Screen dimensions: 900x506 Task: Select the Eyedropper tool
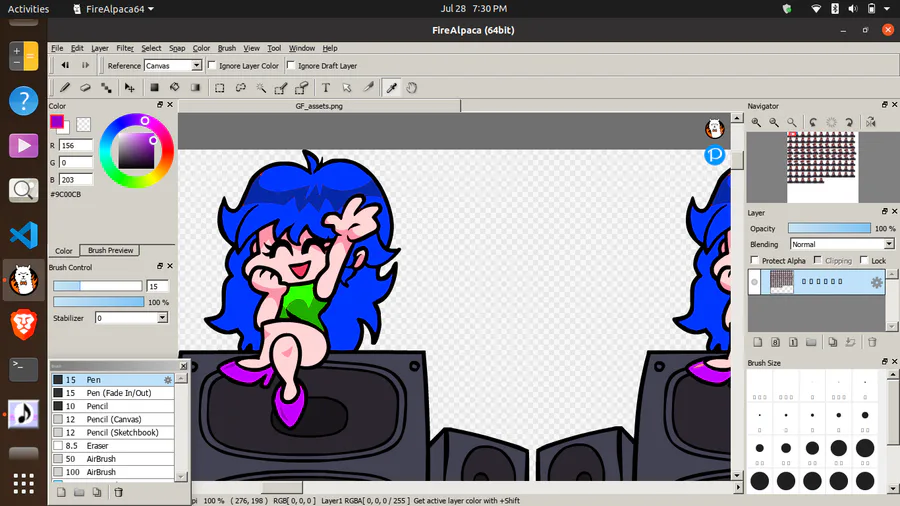click(391, 88)
